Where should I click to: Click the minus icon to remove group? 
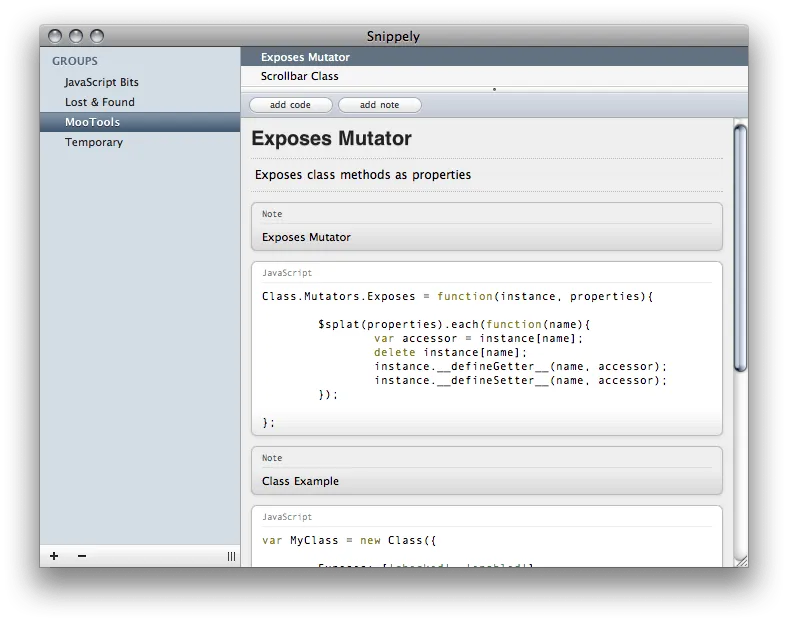[82, 556]
